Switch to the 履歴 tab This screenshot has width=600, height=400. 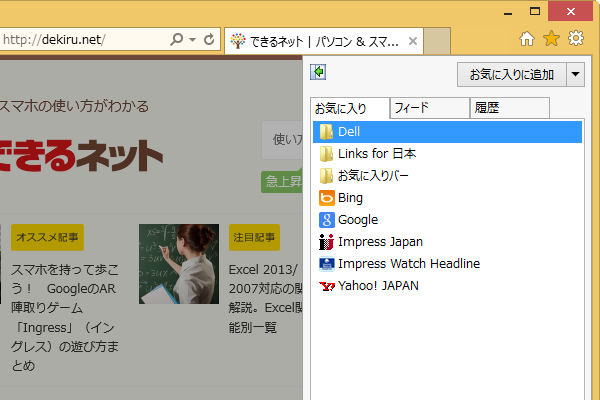click(510, 108)
